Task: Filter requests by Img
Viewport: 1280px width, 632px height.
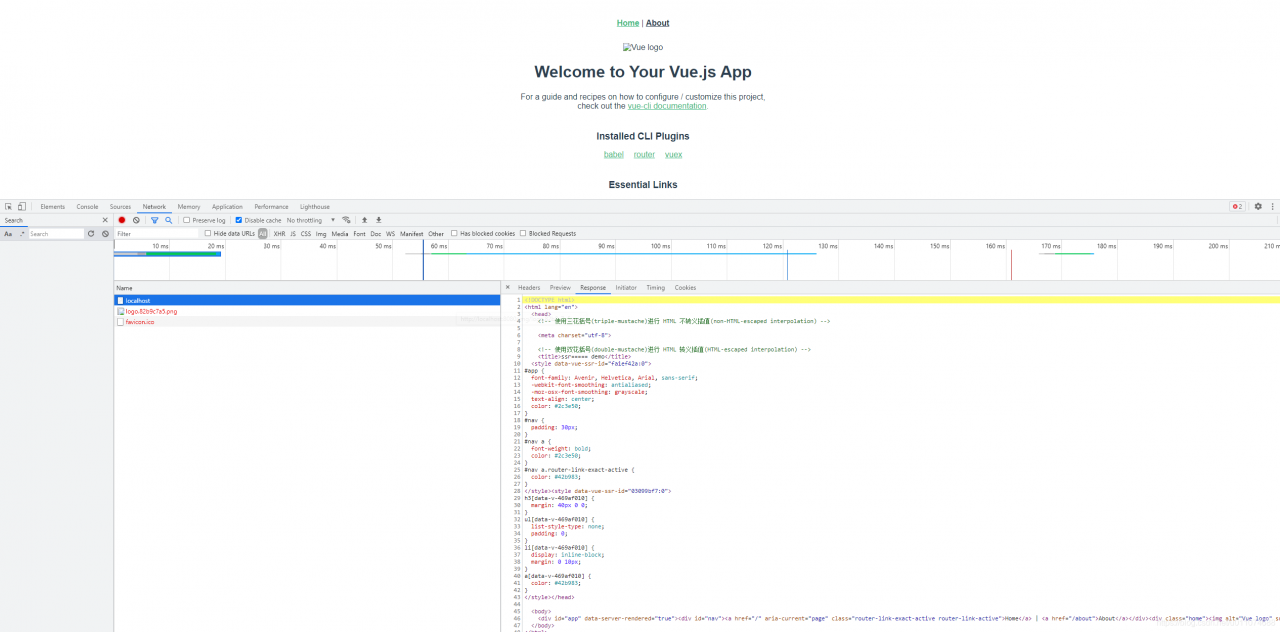Action: pyautogui.click(x=321, y=233)
